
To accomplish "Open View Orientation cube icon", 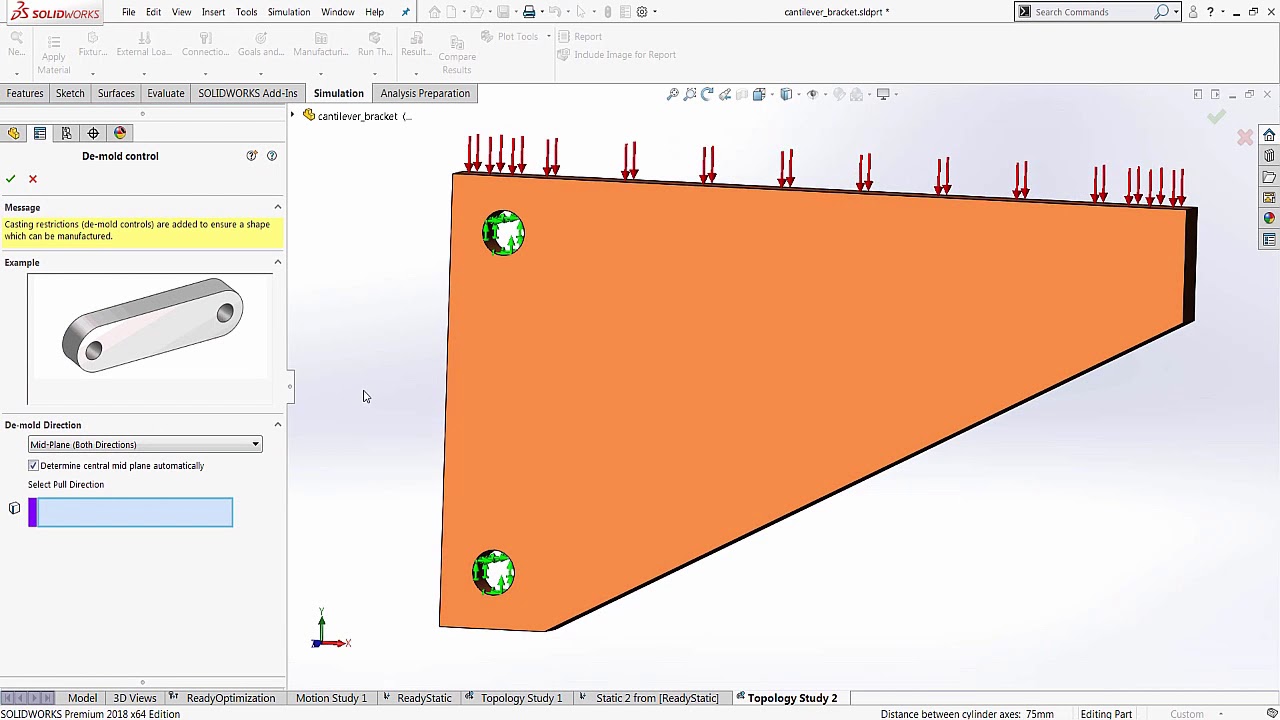I will [759, 94].
